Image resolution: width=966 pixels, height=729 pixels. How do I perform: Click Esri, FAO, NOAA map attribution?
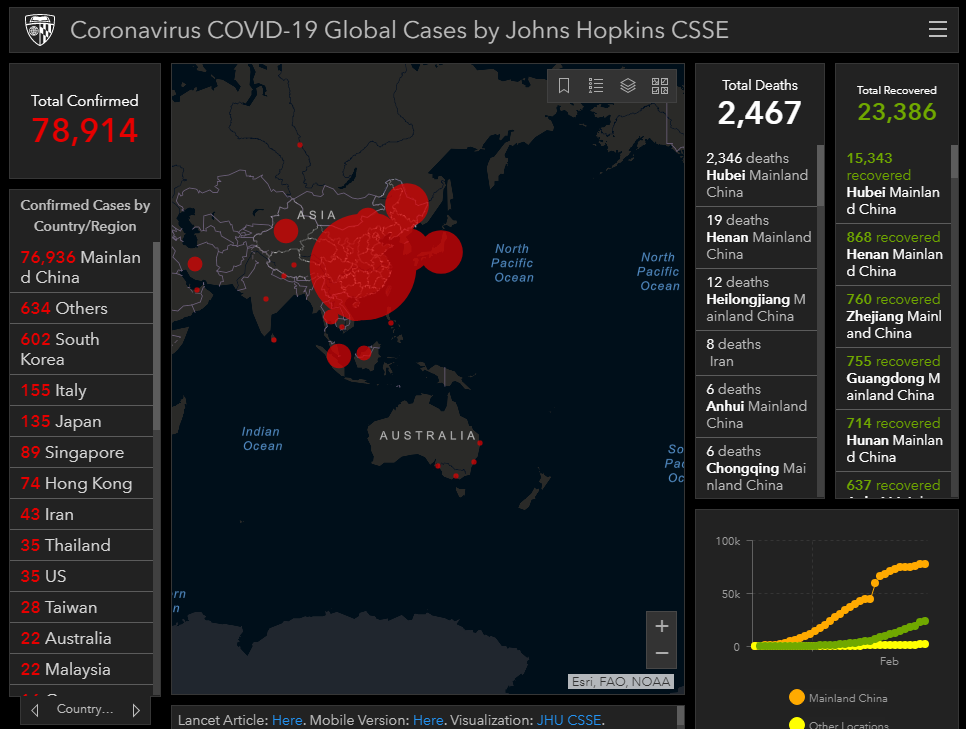click(620, 682)
